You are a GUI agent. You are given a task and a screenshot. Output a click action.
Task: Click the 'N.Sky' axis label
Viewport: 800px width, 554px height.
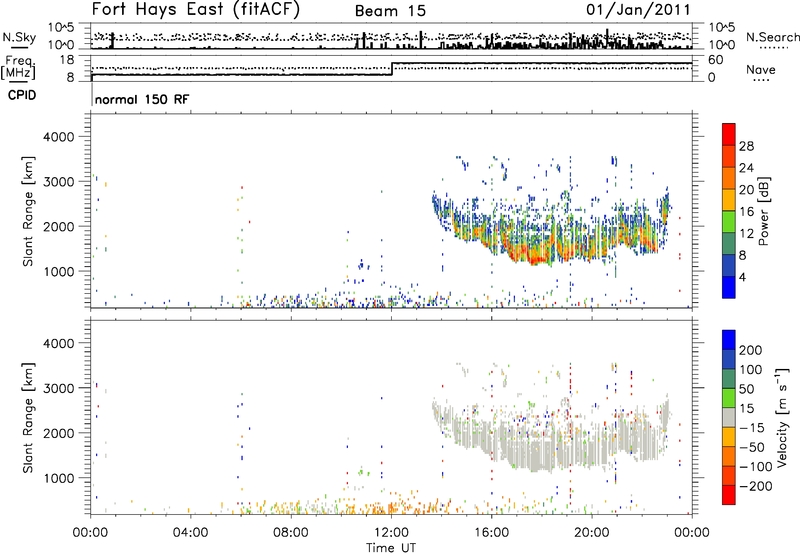[19, 37]
